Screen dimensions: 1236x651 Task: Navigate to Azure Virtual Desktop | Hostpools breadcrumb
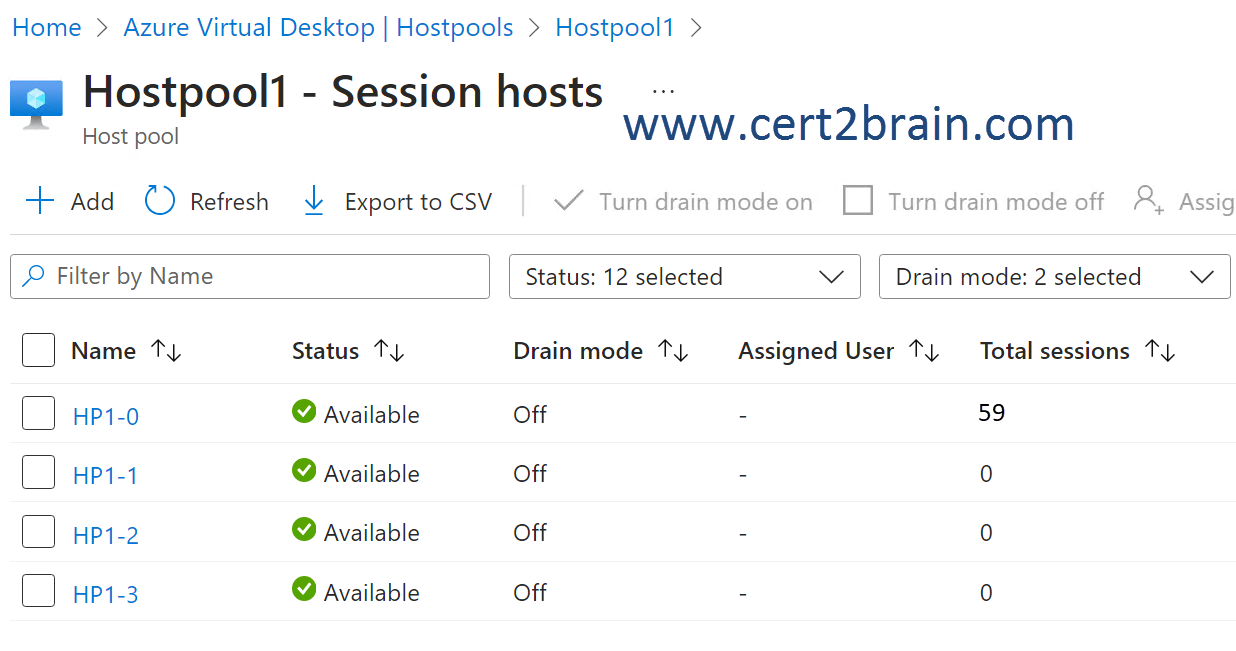(x=318, y=28)
